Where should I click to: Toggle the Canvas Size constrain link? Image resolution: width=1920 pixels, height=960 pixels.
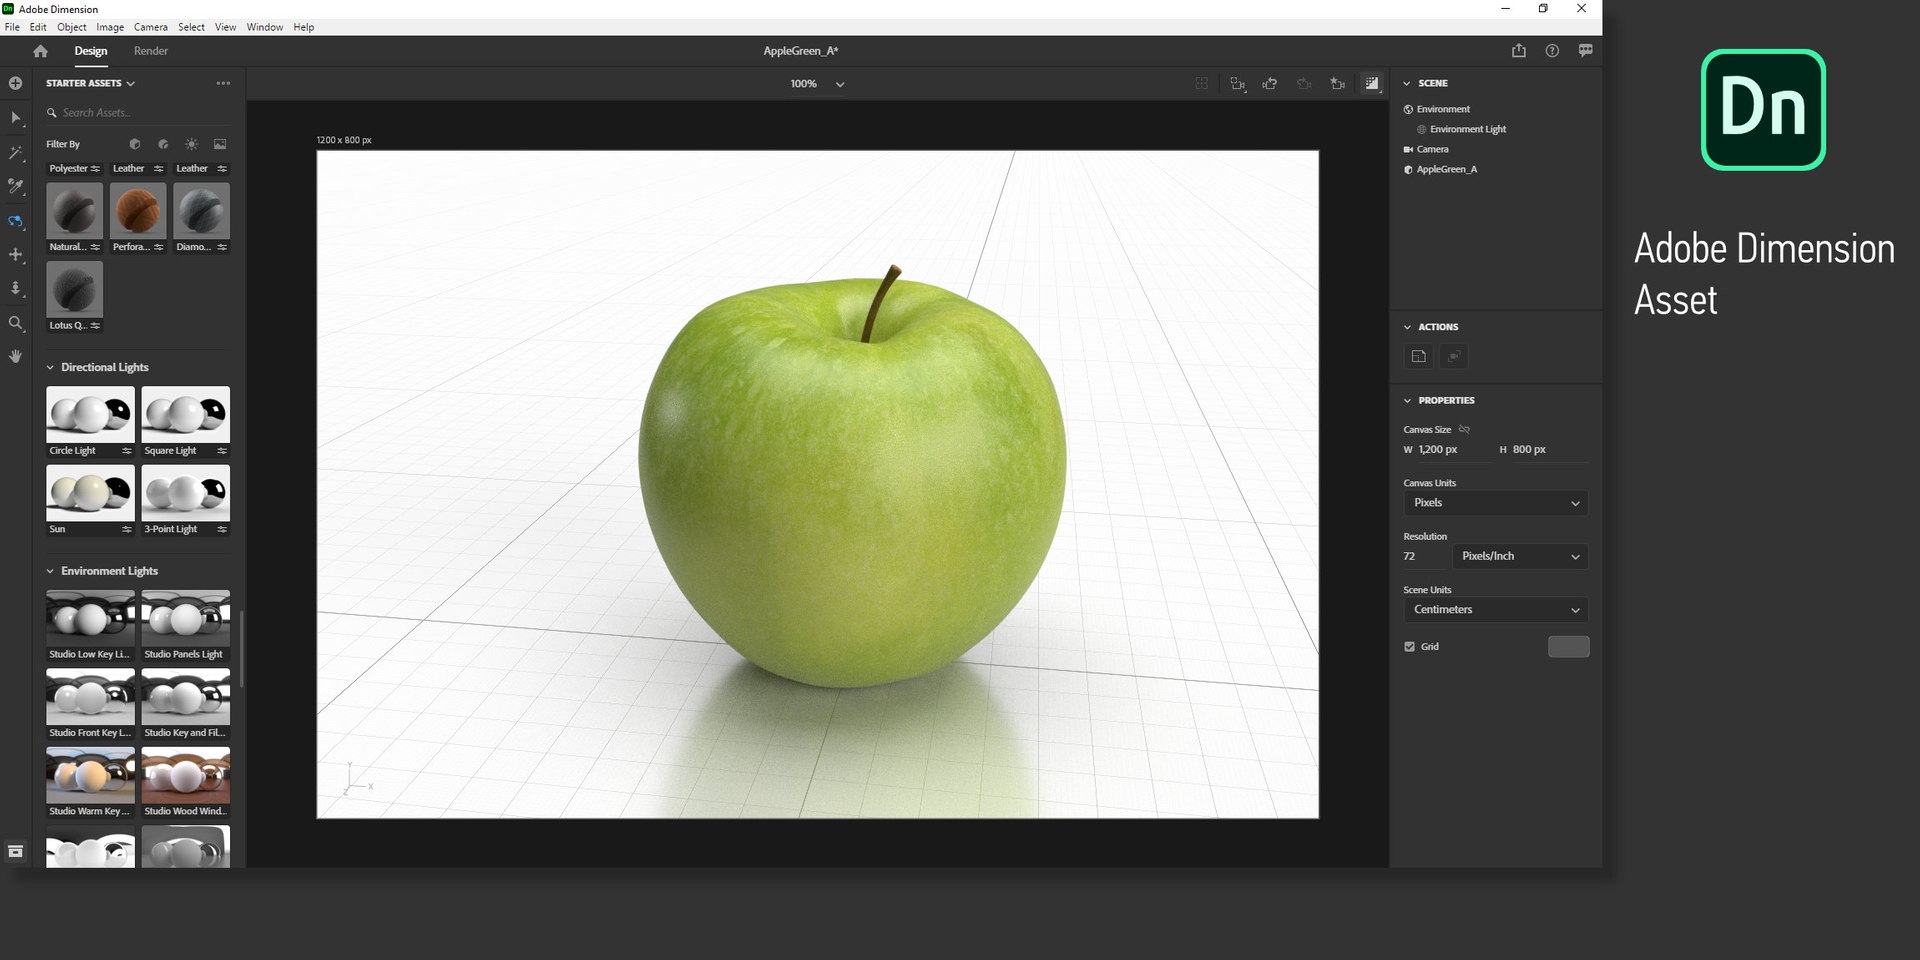coord(1464,429)
